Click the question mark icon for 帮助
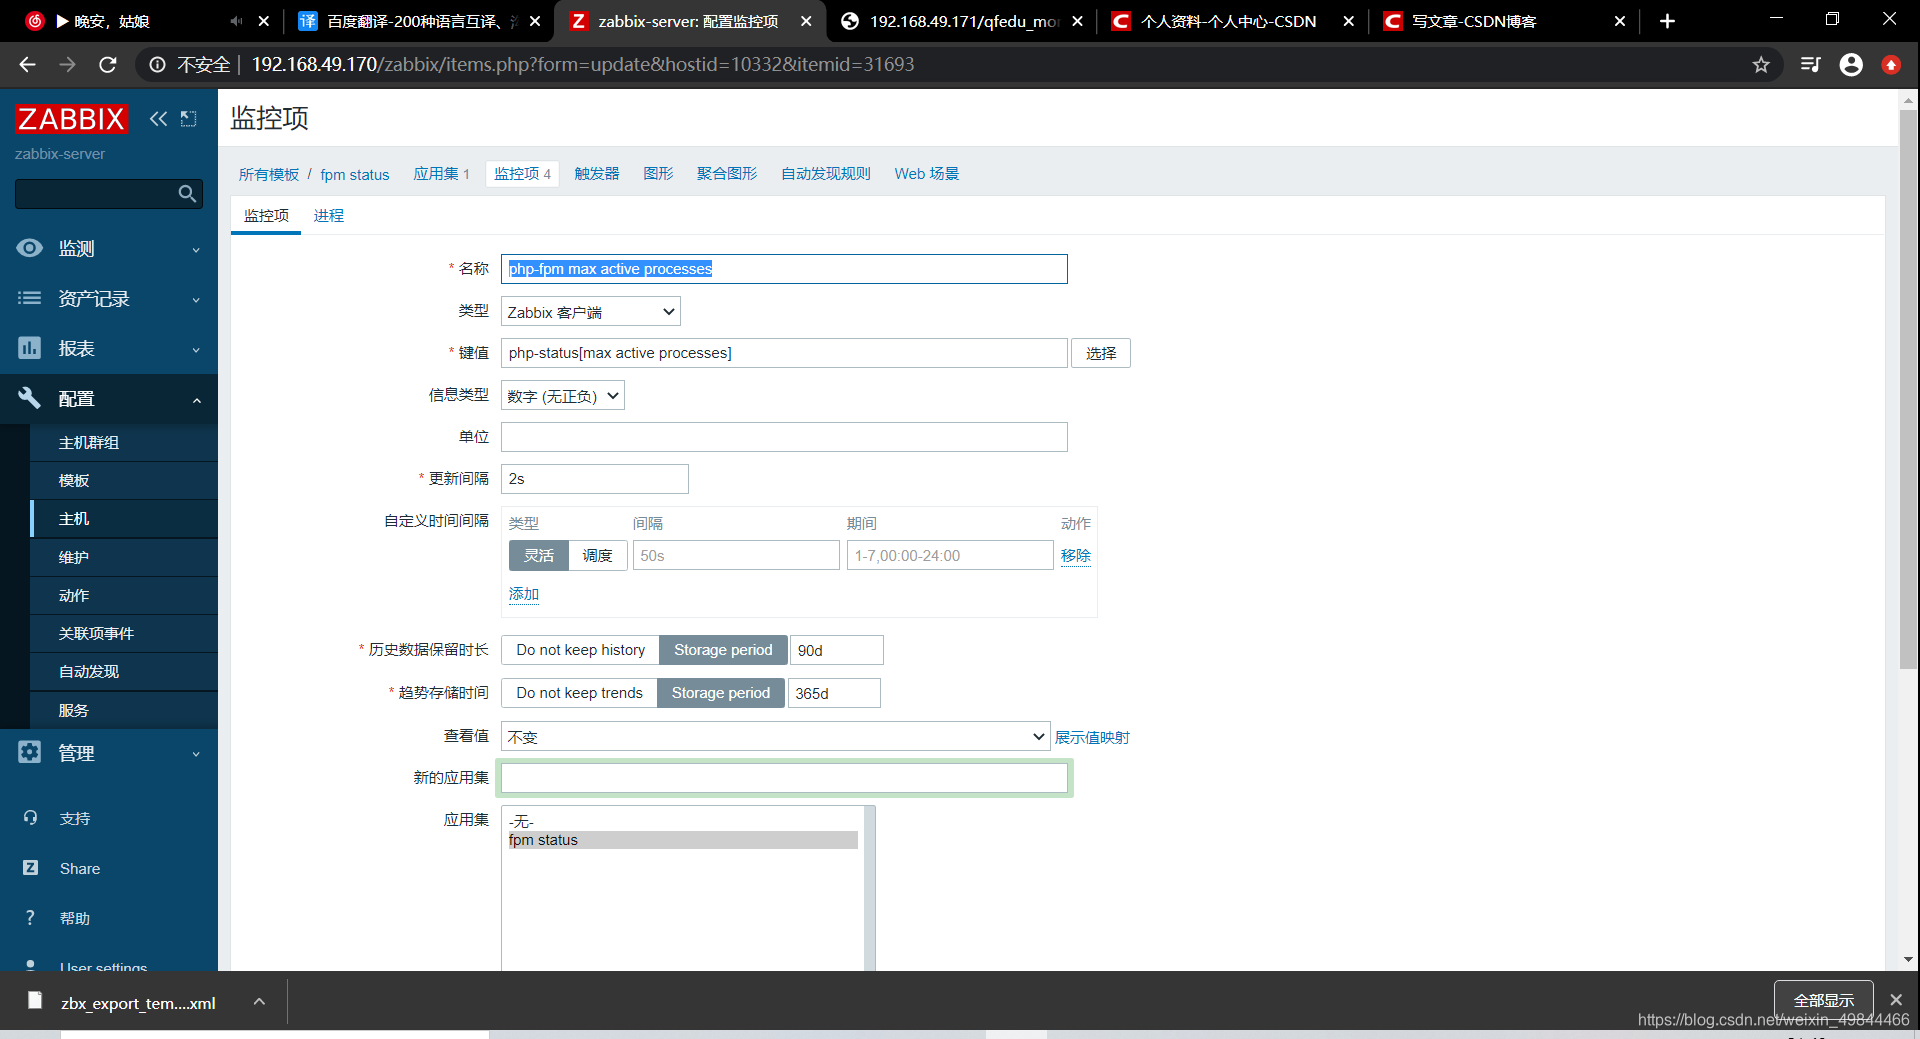 [30, 918]
